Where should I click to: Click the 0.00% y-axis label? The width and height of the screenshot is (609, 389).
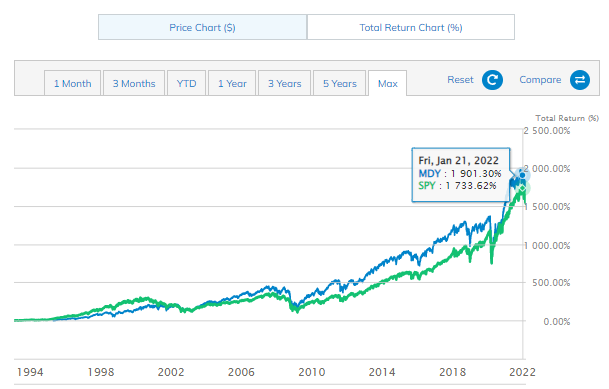coord(557,321)
